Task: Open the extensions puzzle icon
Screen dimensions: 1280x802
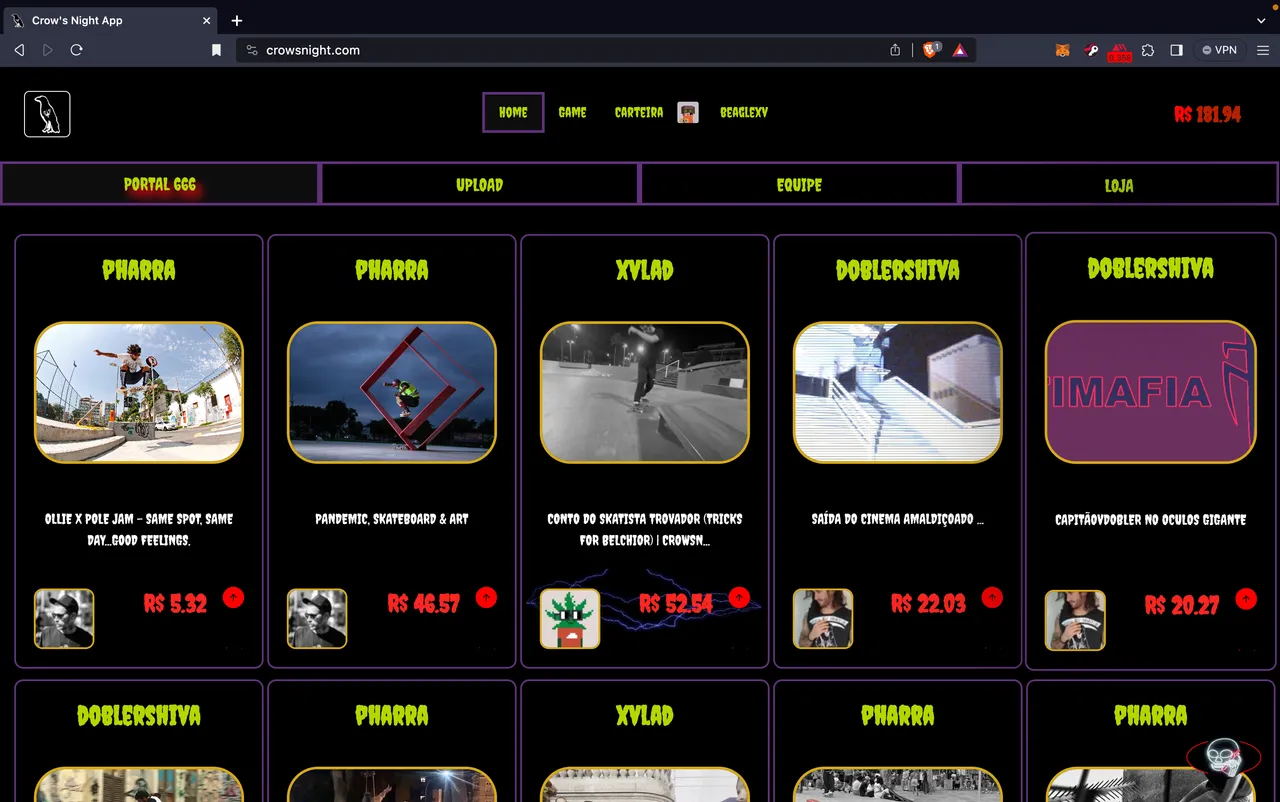Action: pos(1148,50)
